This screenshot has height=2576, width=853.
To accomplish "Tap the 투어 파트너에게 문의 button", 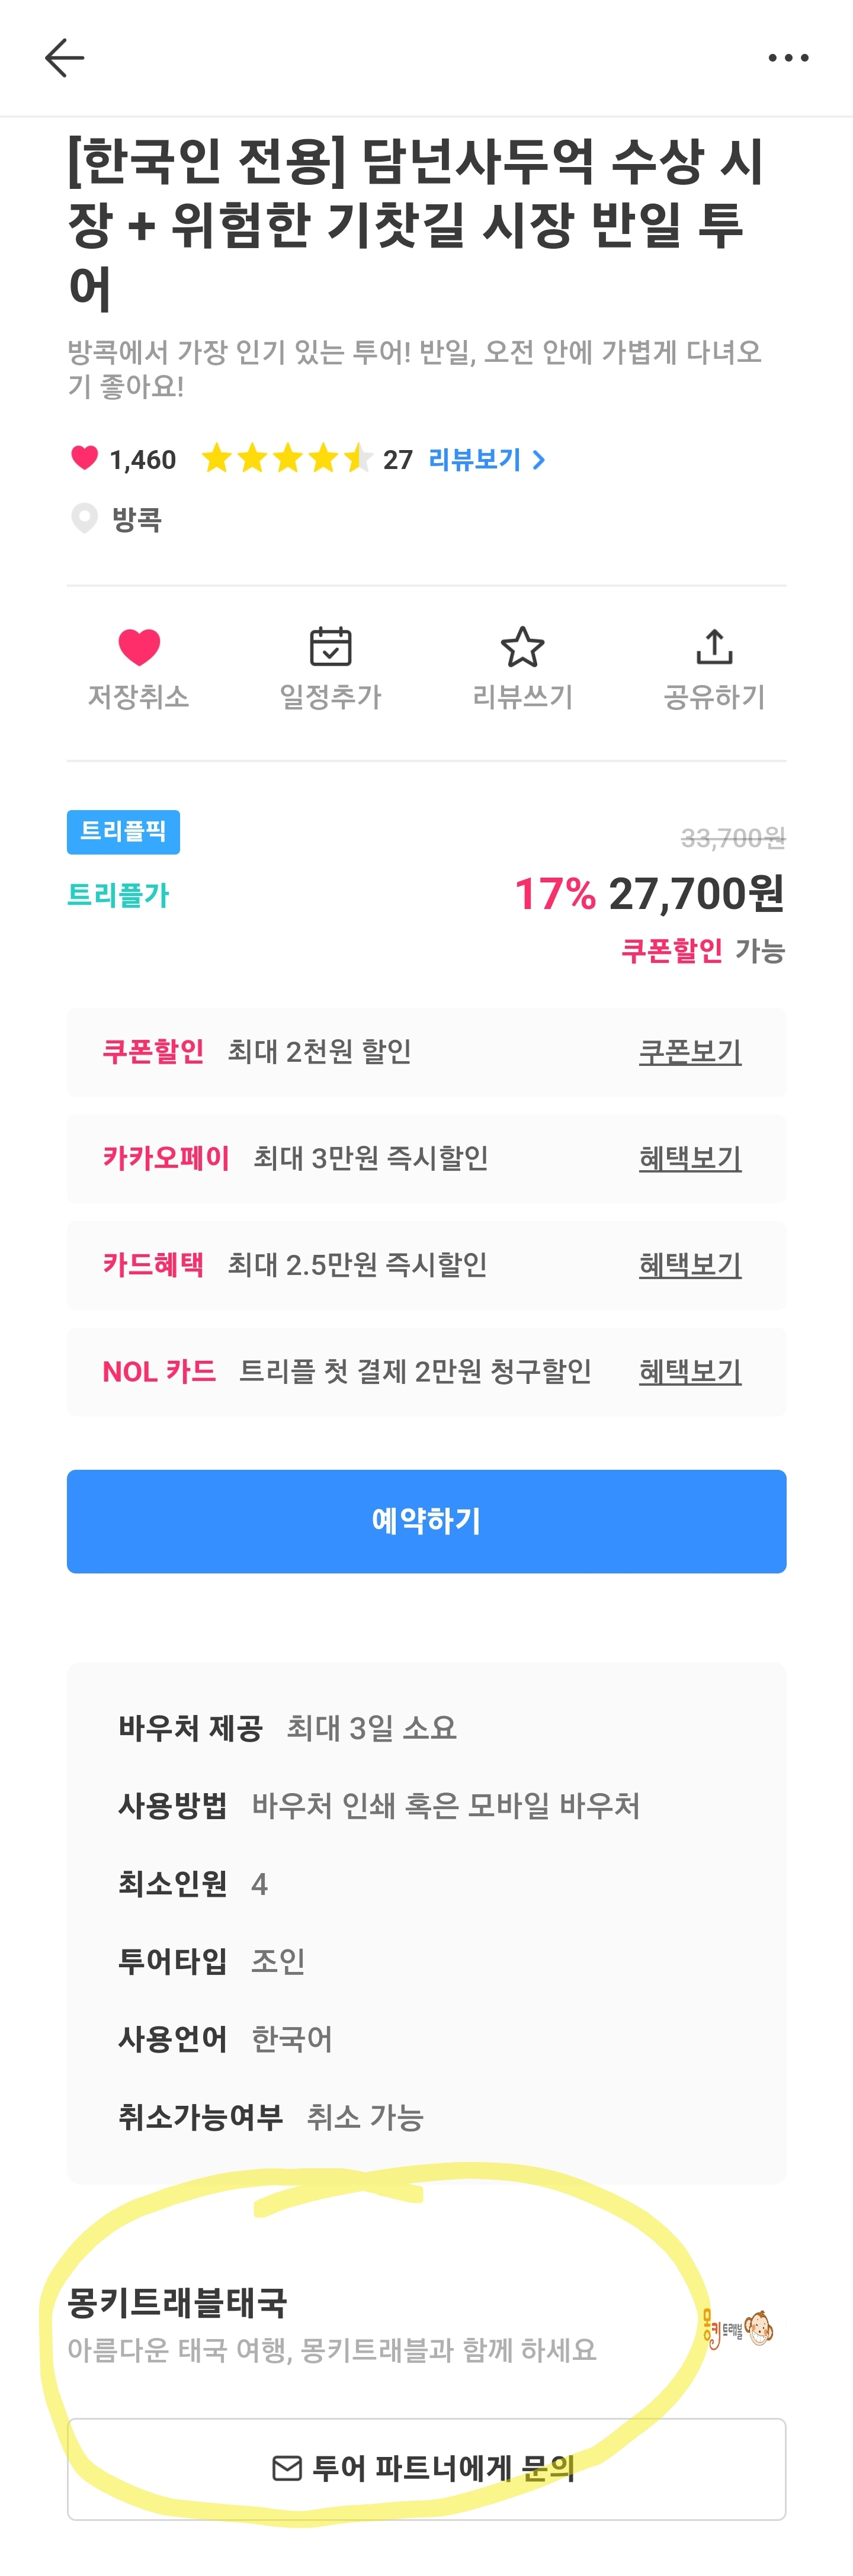I will (426, 2469).
